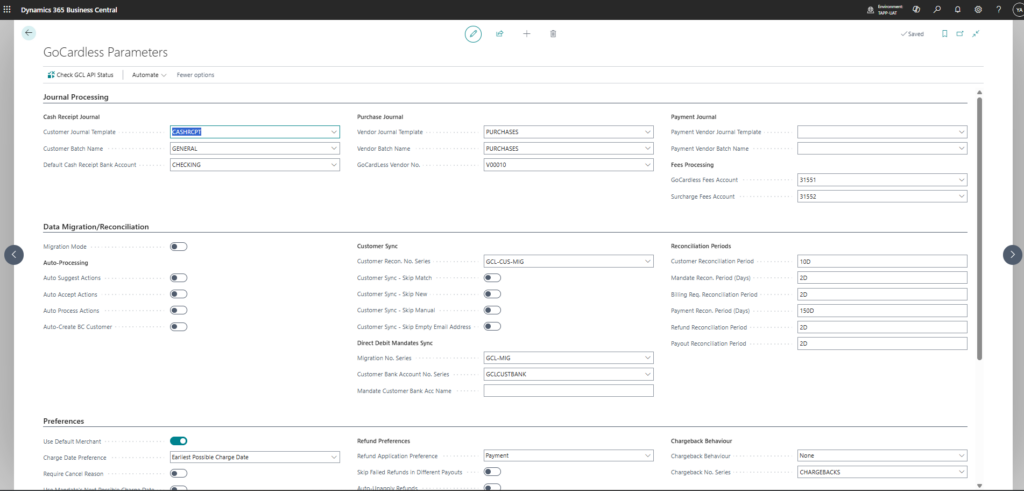Open the settings gear

[x=978, y=10]
